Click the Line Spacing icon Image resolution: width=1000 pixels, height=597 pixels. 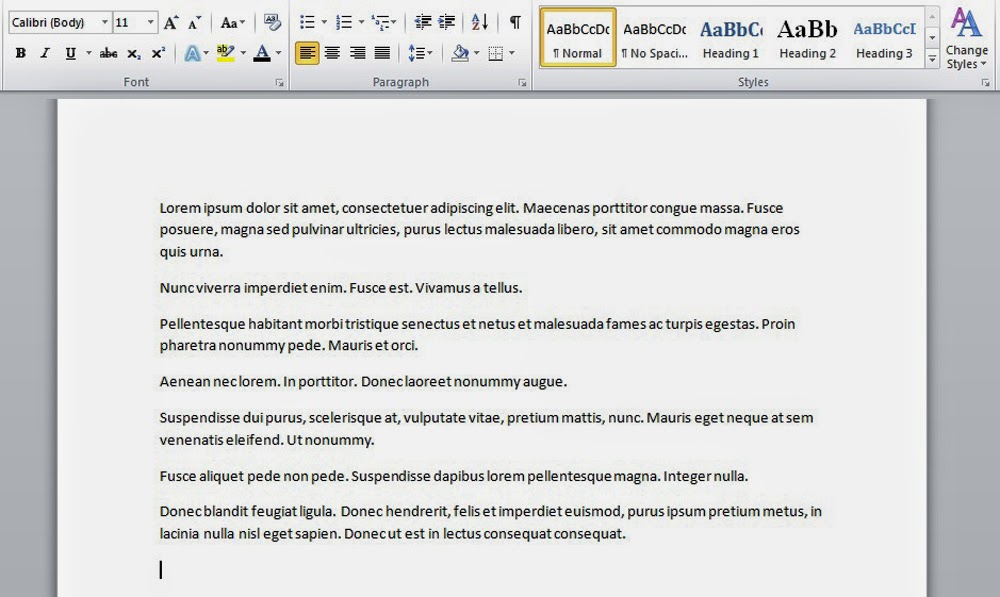420,53
